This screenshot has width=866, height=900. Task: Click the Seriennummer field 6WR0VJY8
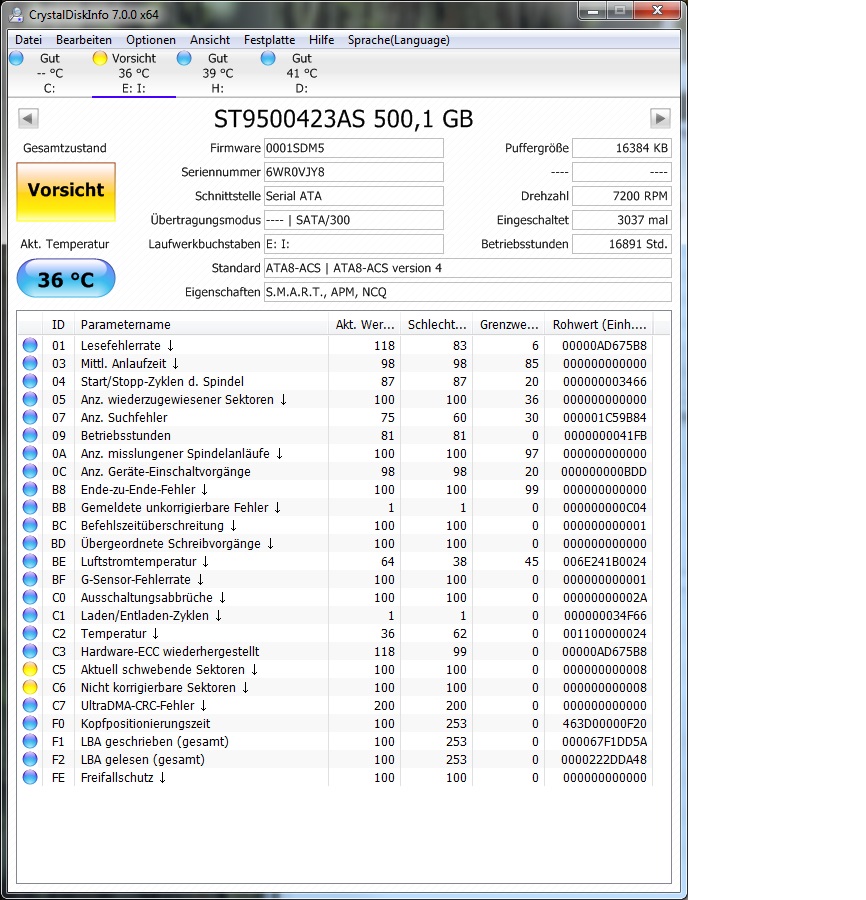tap(354, 172)
